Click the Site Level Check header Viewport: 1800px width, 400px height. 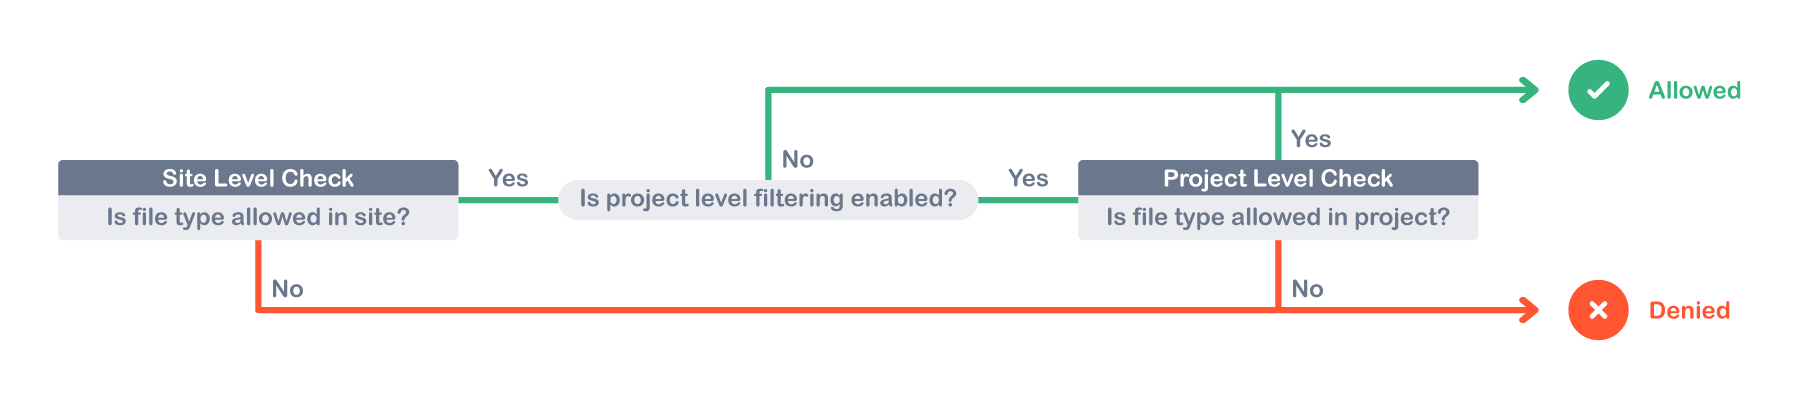click(x=258, y=178)
